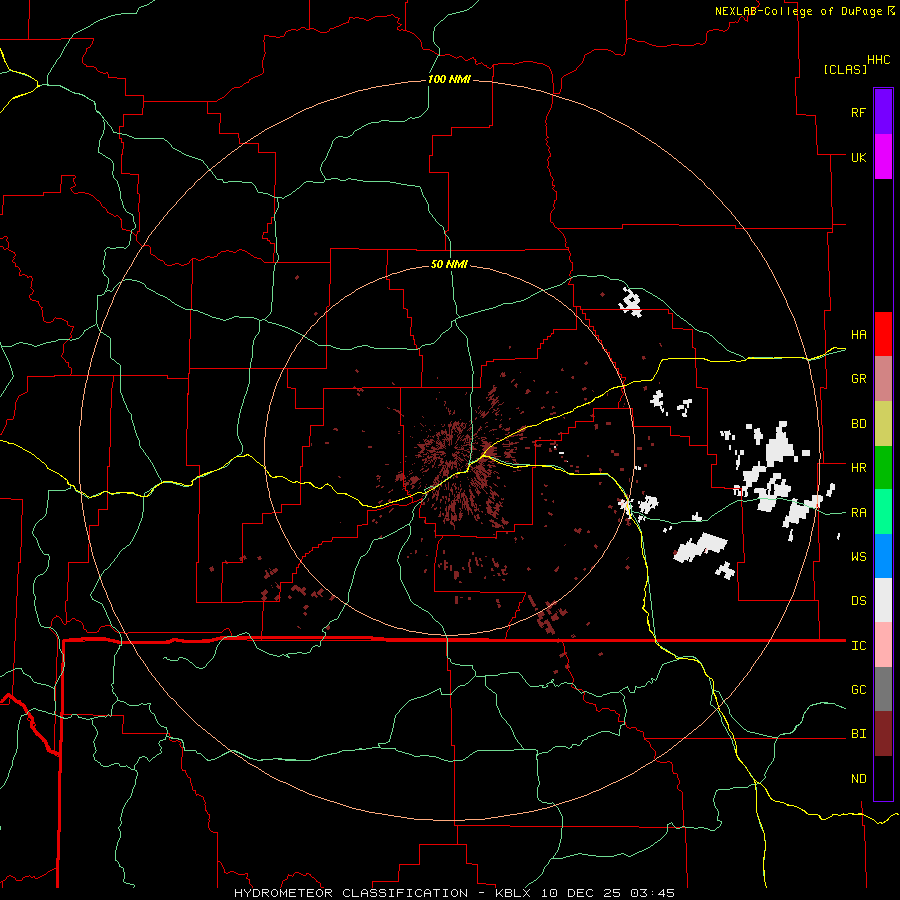Click the WS legend label
The width and height of the screenshot is (900, 900).
coord(858,556)
